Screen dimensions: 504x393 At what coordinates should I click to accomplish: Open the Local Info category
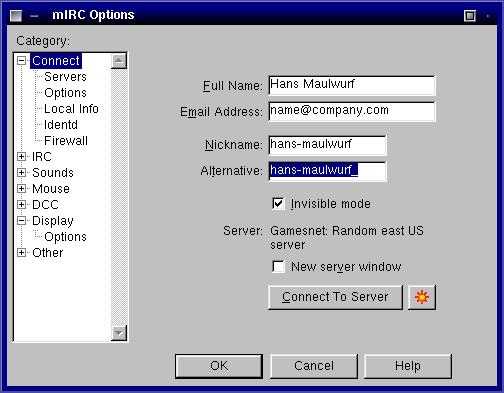point(71,109)
